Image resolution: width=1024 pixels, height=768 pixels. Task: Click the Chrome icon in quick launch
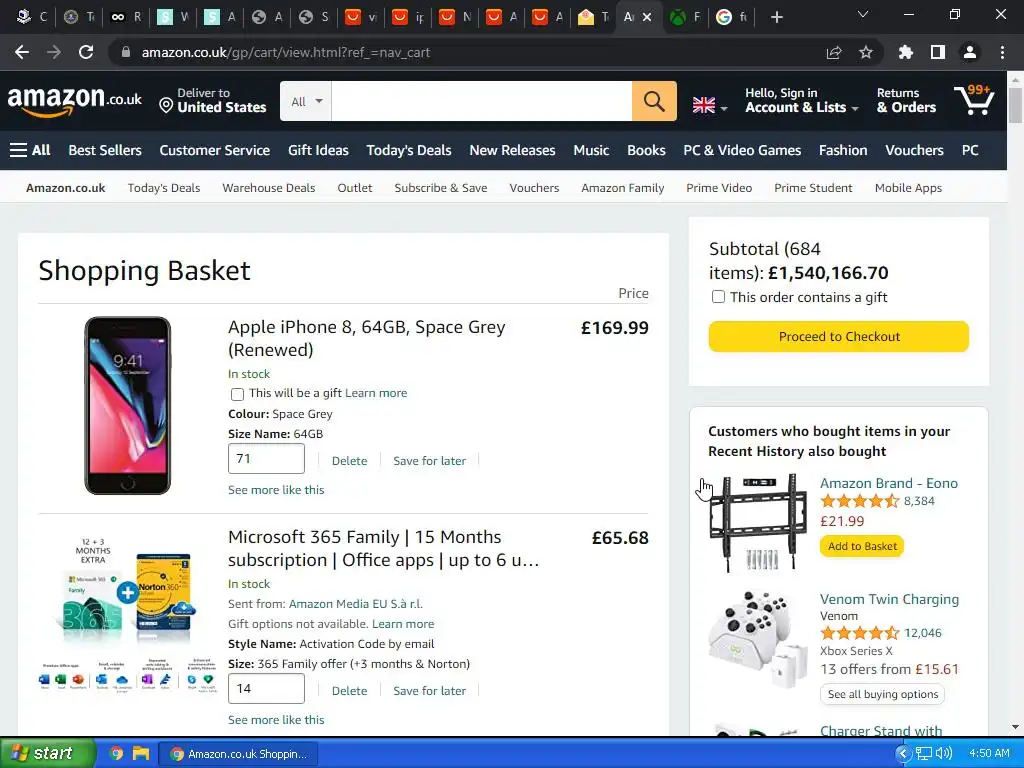116,754
